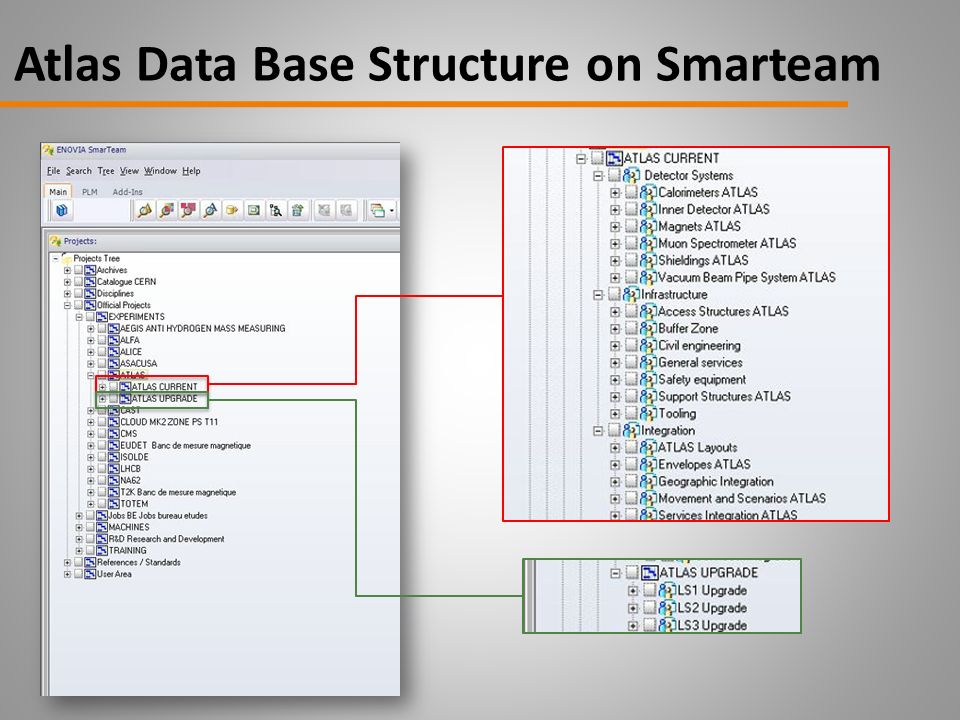Click the project icon beside TOTEM
Screen dimensions: 960x720
(x=113, y=503)
